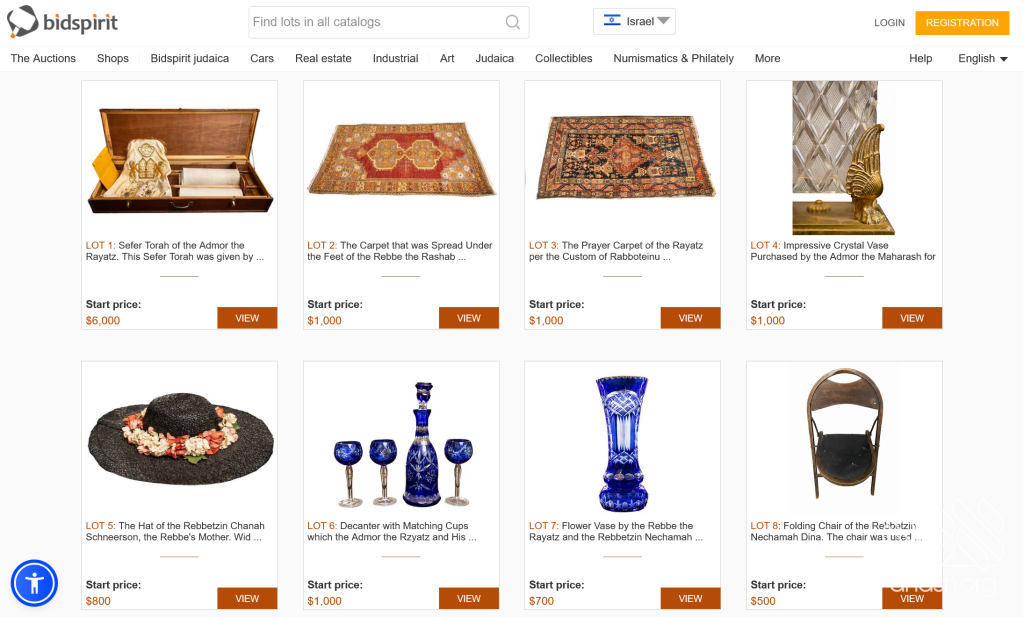Click the LOGIN link

pyautogui.click(x=889, y=22)
